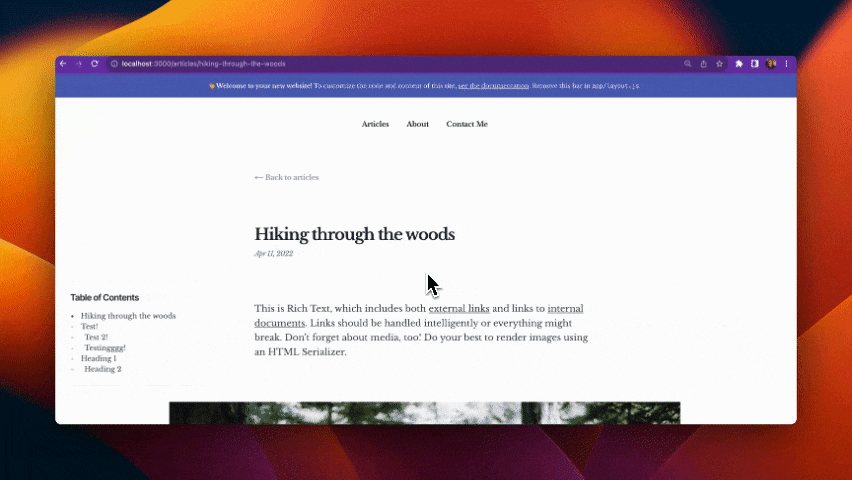Go to Articles nav item
This screenshot has width=852, height=480.
(x=375, y=124)
